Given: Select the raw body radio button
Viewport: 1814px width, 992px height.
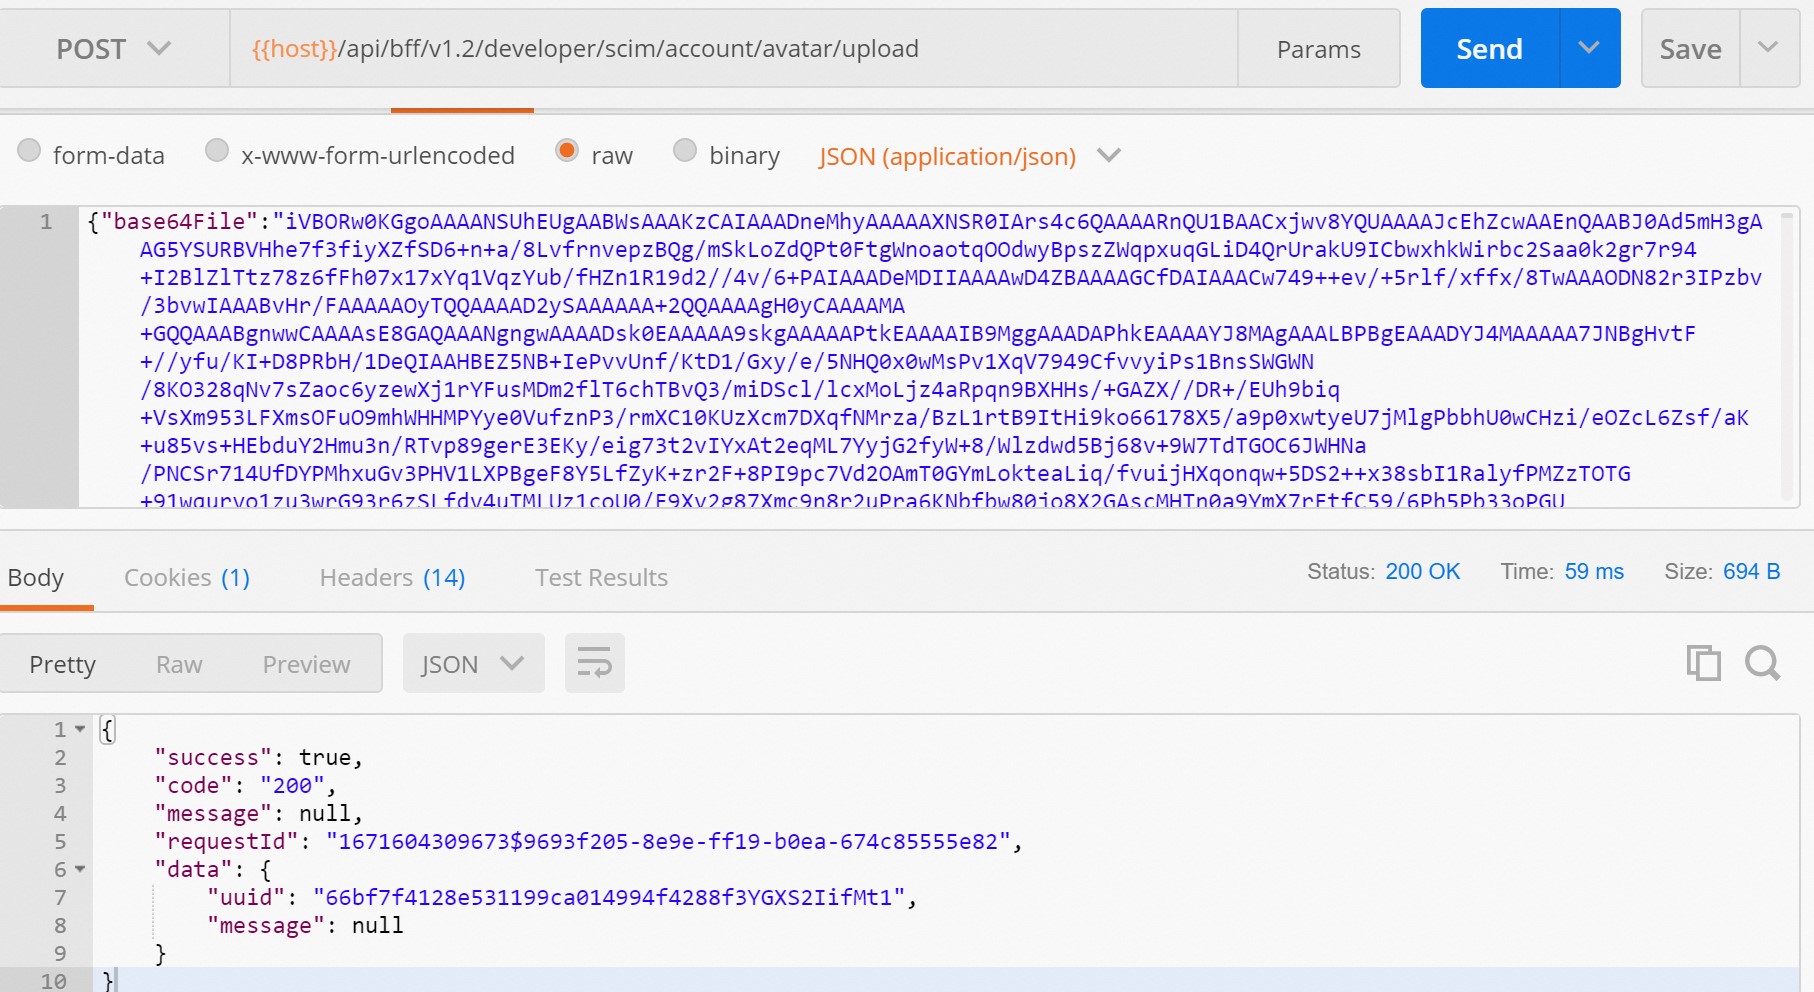Looking at the screenshot, I should (x=567, y=151).
